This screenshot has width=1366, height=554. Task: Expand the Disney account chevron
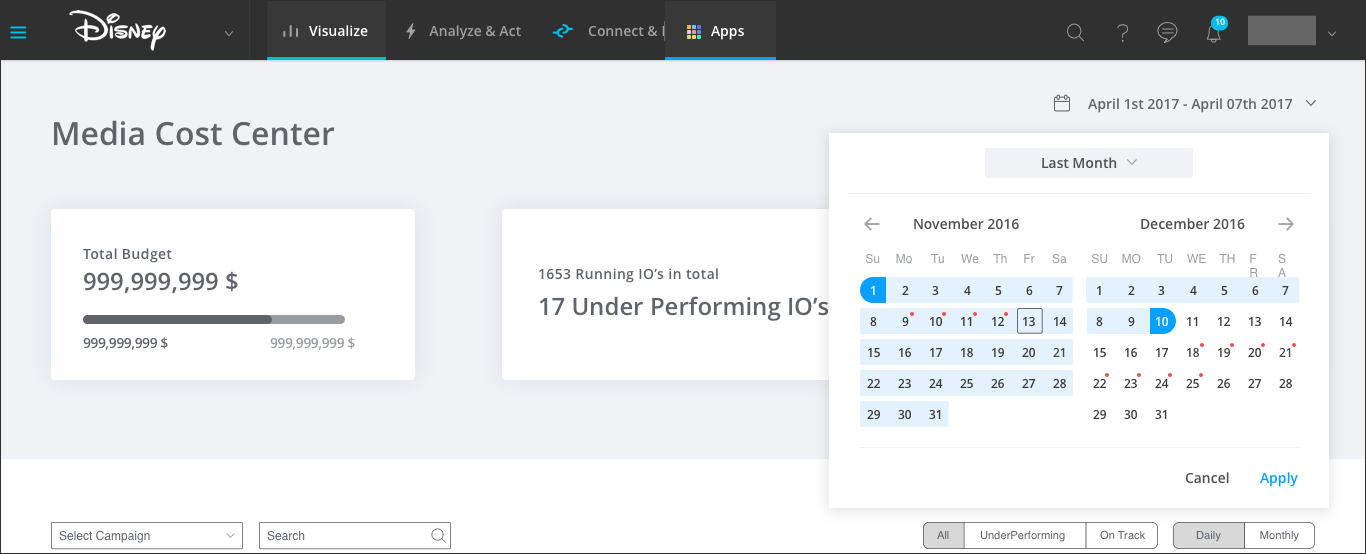(229, 33)
